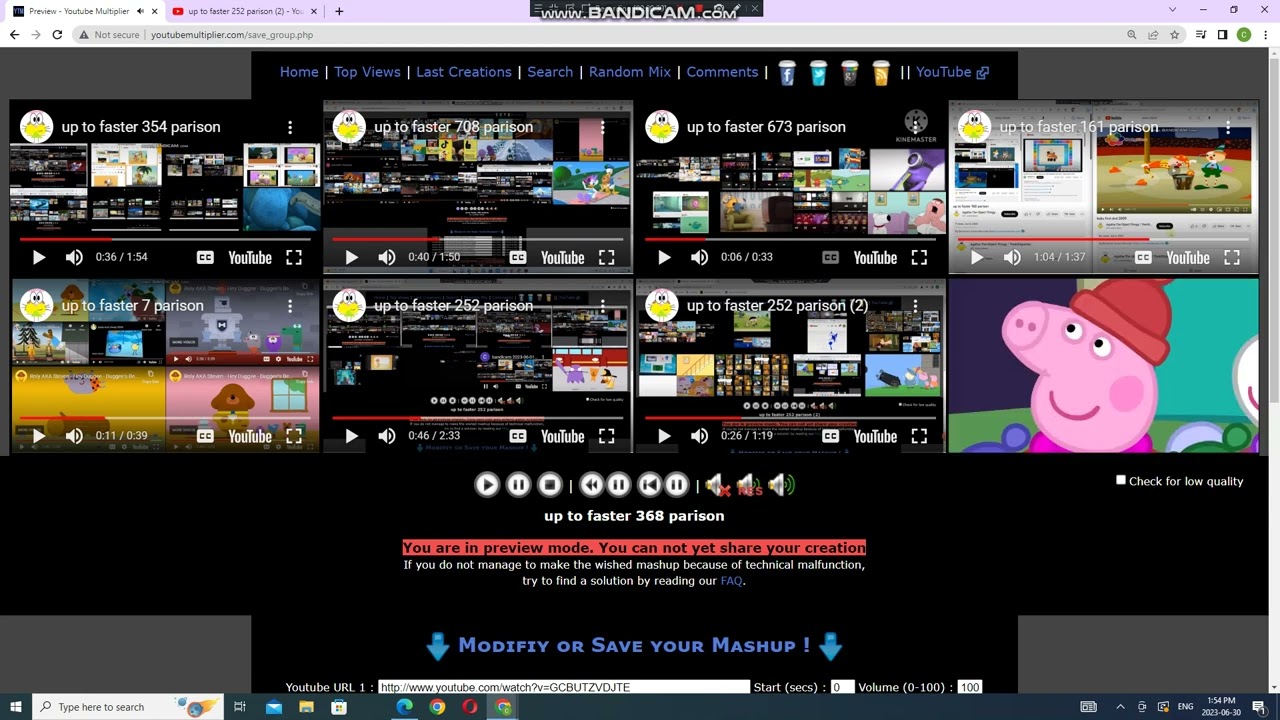Open the Search link in site navigation
This screenshot has width=1280, height=720.
pos(550,72)
